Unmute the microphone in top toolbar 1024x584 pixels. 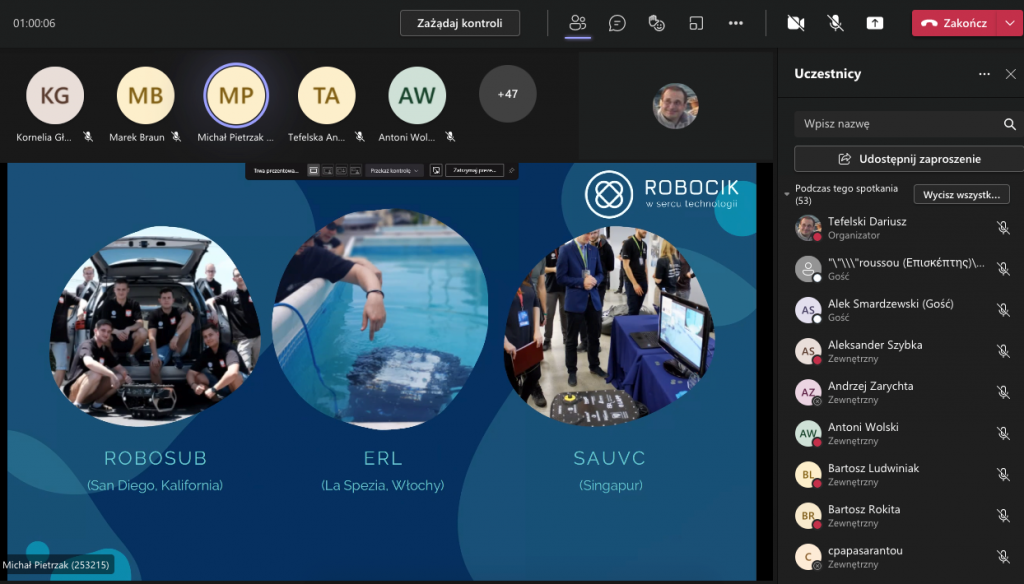pyautogui.click(x=835, y=23)
